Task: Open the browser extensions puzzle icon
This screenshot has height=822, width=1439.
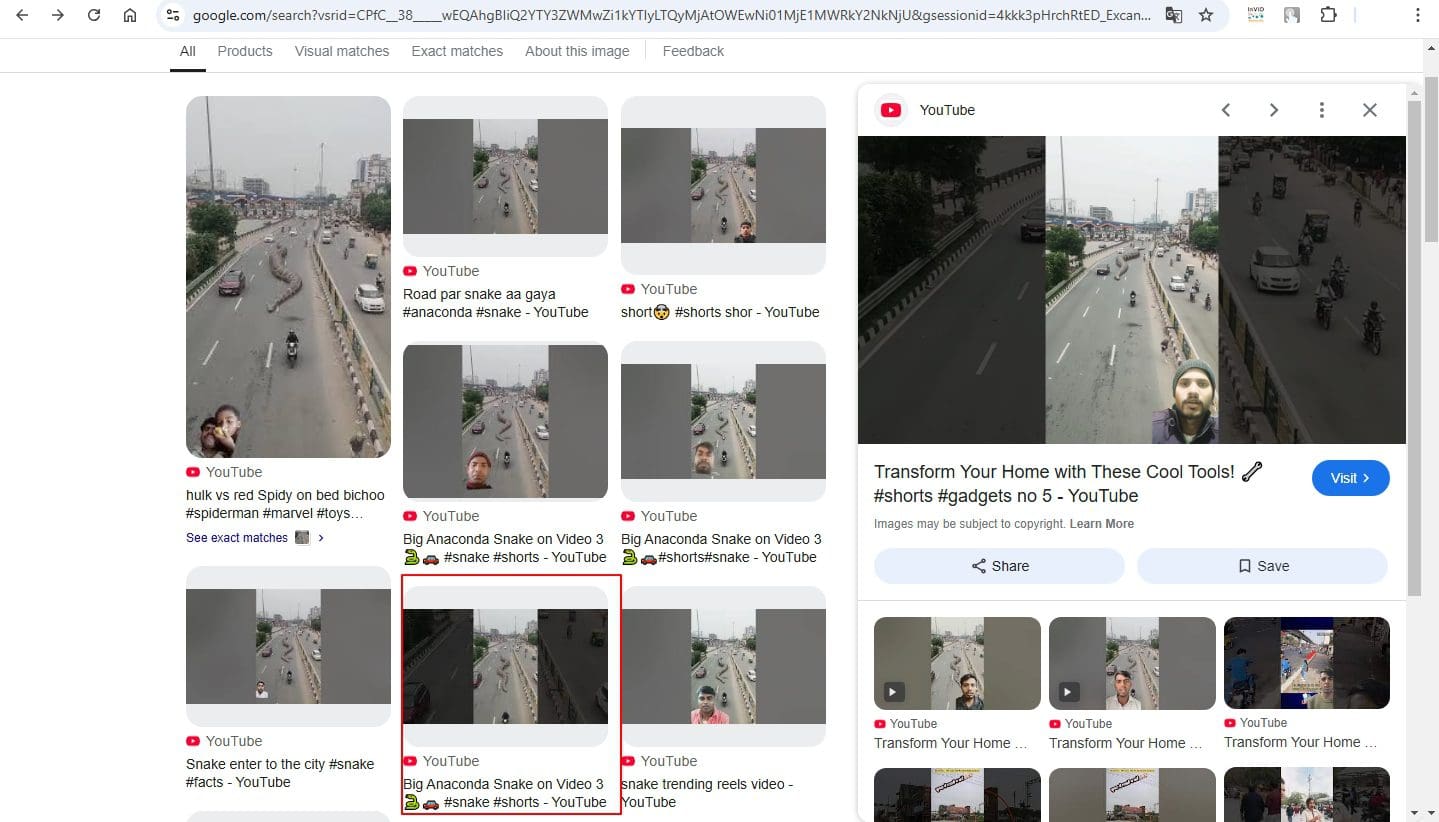Action: (x=1328, y=15)
